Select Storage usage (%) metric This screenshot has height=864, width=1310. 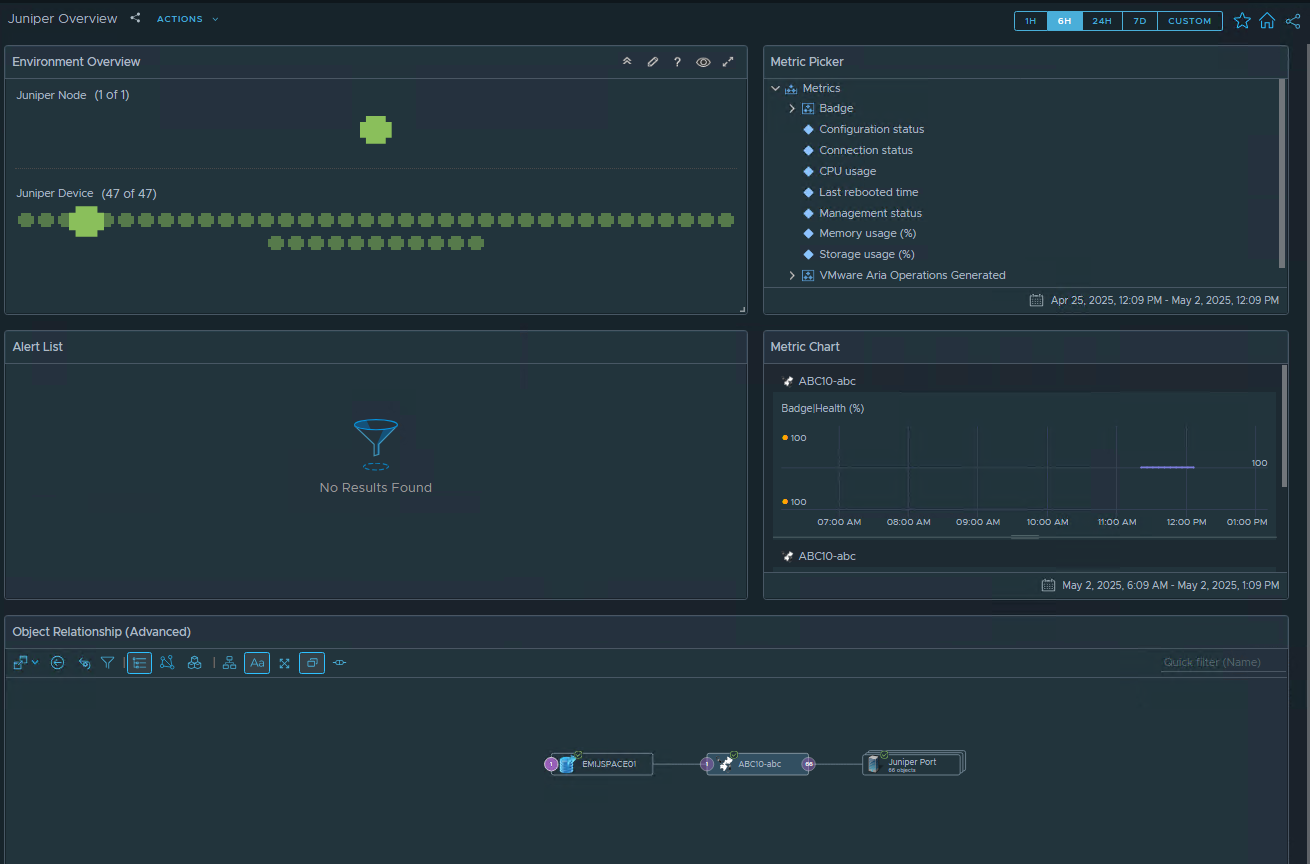pyautogui.click(x=867, y=254)
